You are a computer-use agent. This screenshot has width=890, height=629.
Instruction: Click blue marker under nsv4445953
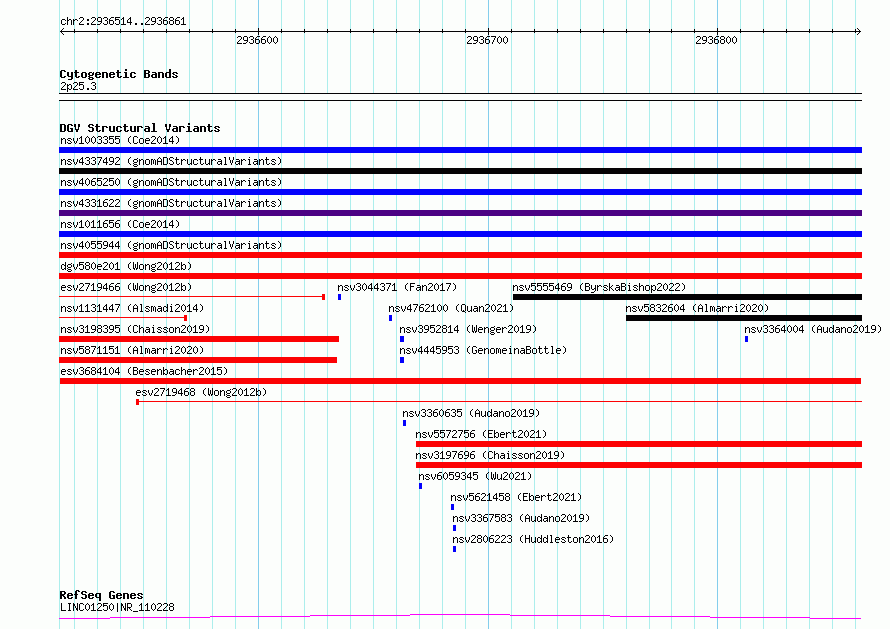coord(402,360)
